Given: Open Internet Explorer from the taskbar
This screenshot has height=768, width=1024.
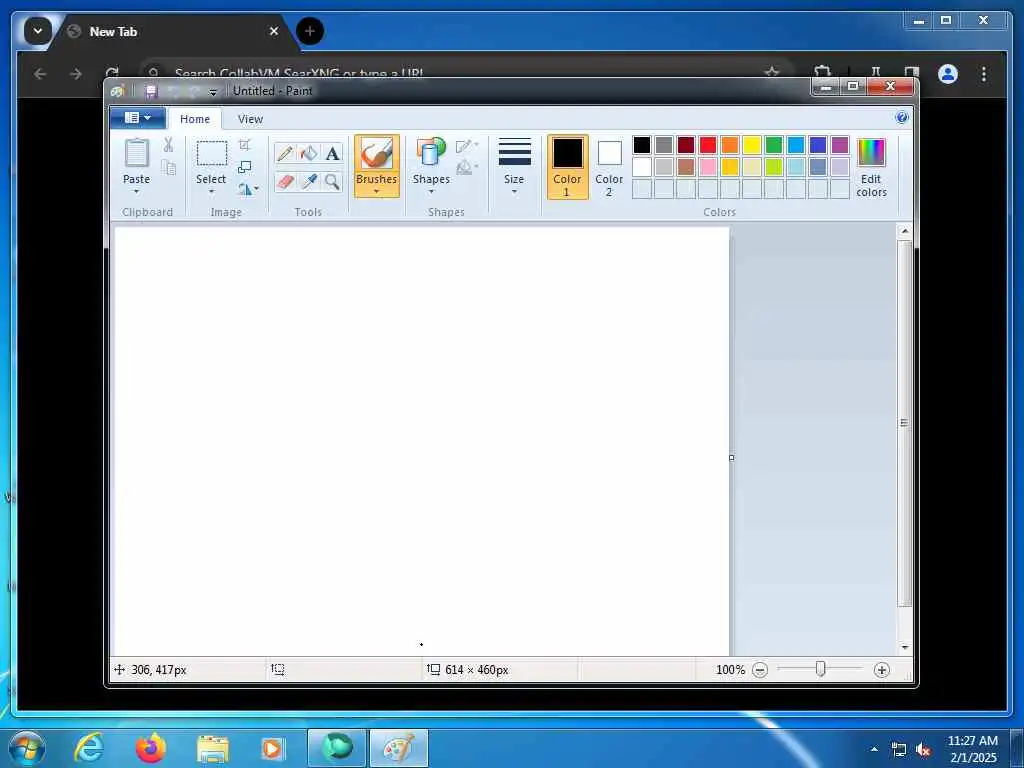Looking at the screenshot, I should (x=89, y=748).
